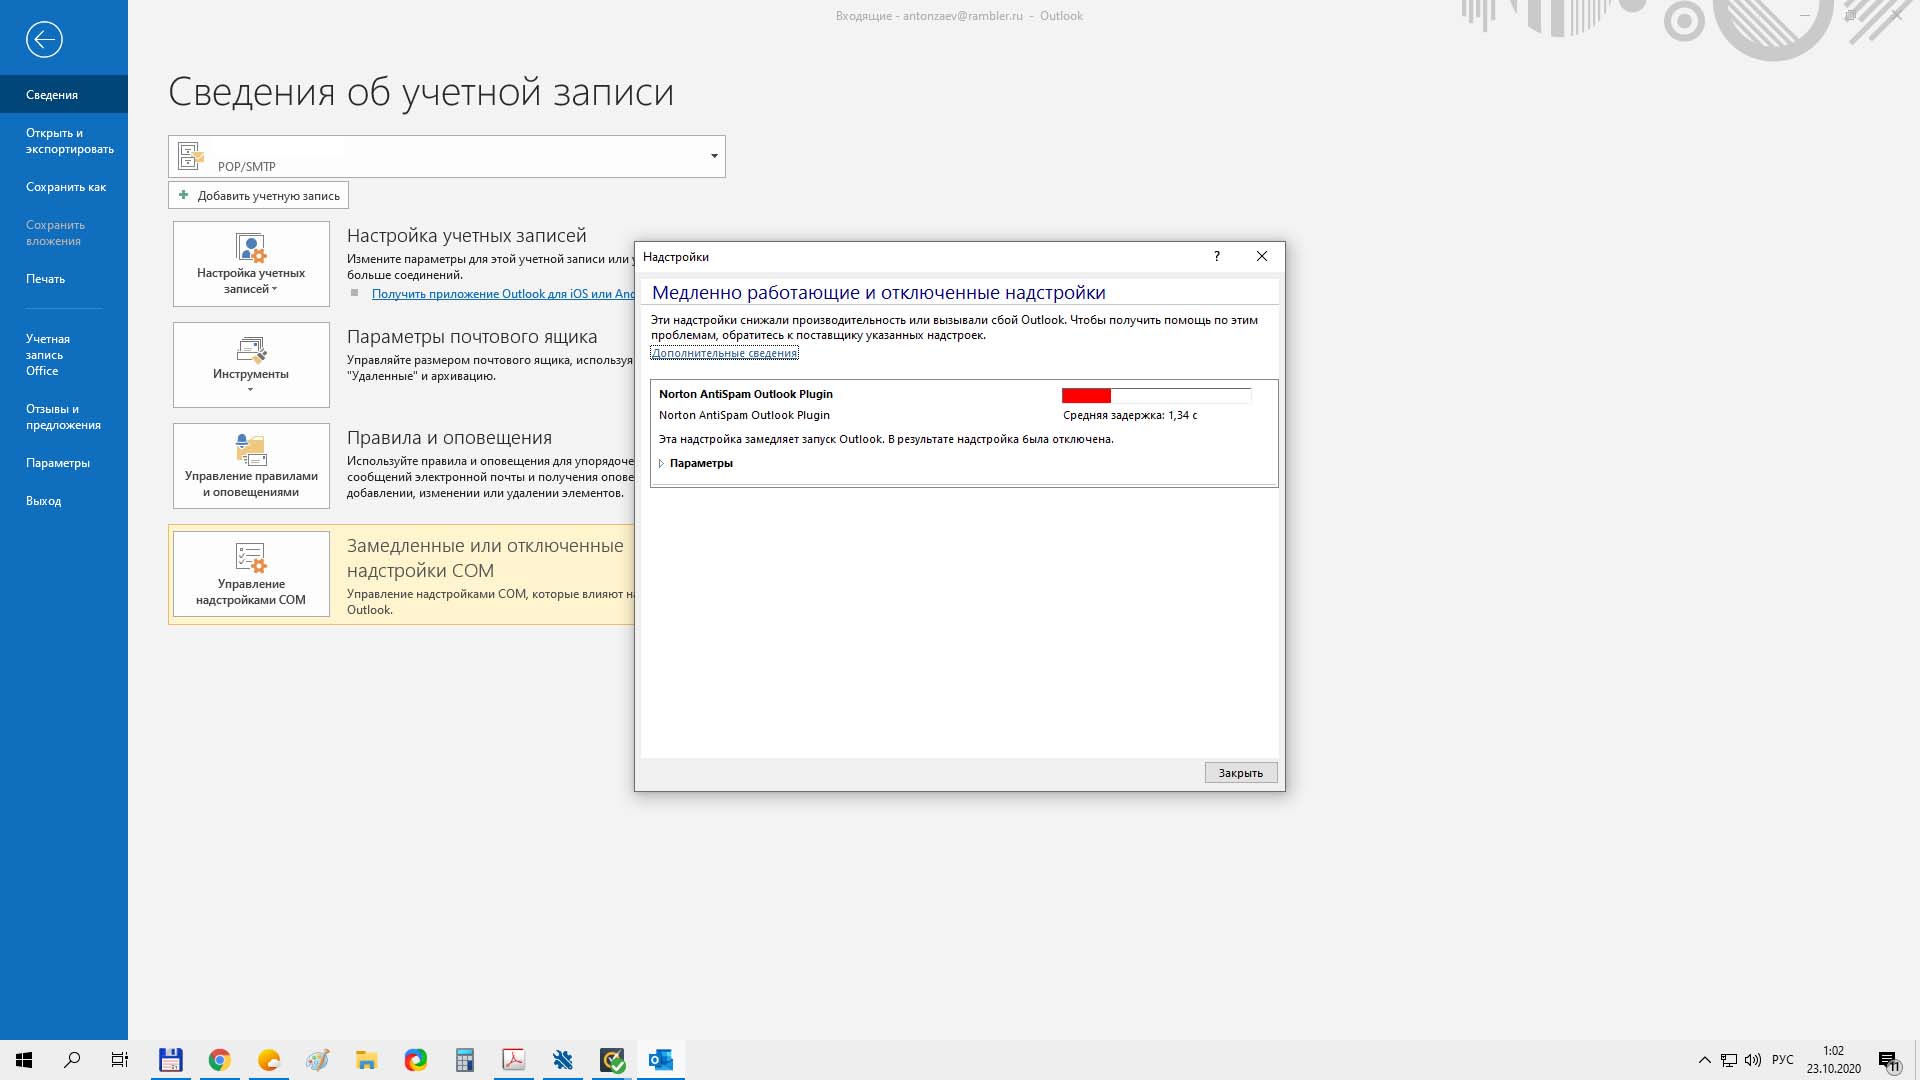Open the paint brush app in taskbar
The width and height of the screenshot is (1920, 1080).
click(x=318, y=1060)
